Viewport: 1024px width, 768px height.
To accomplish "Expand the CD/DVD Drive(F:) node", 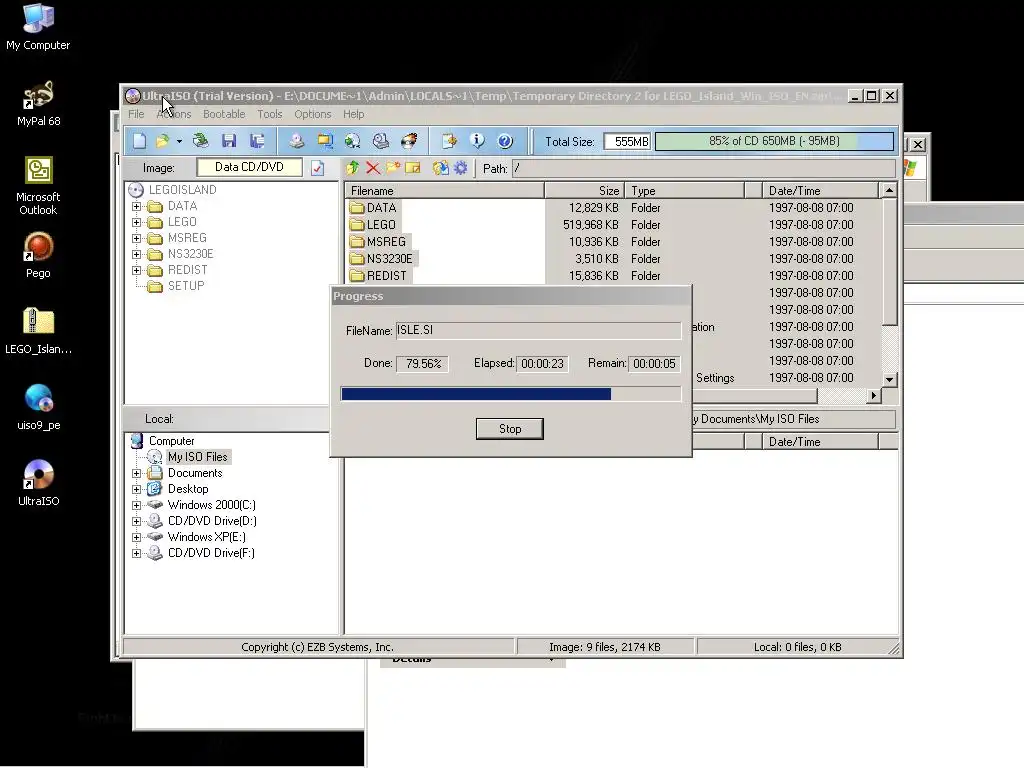I will (136, 553).
